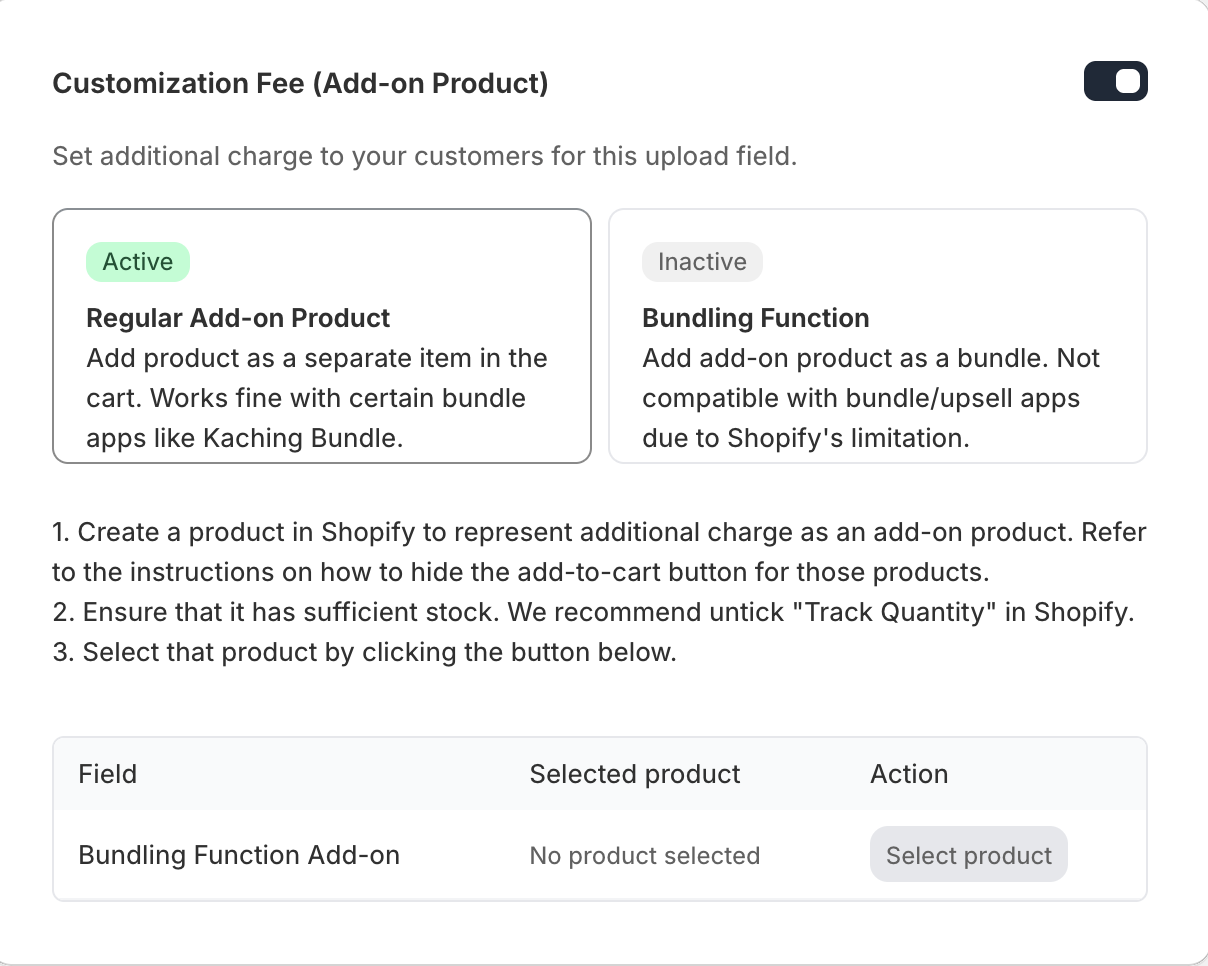The width and height of the screenshot is (1208, 966).
Task: Choose the Bundling Function option card
Action: pos(877,336)
